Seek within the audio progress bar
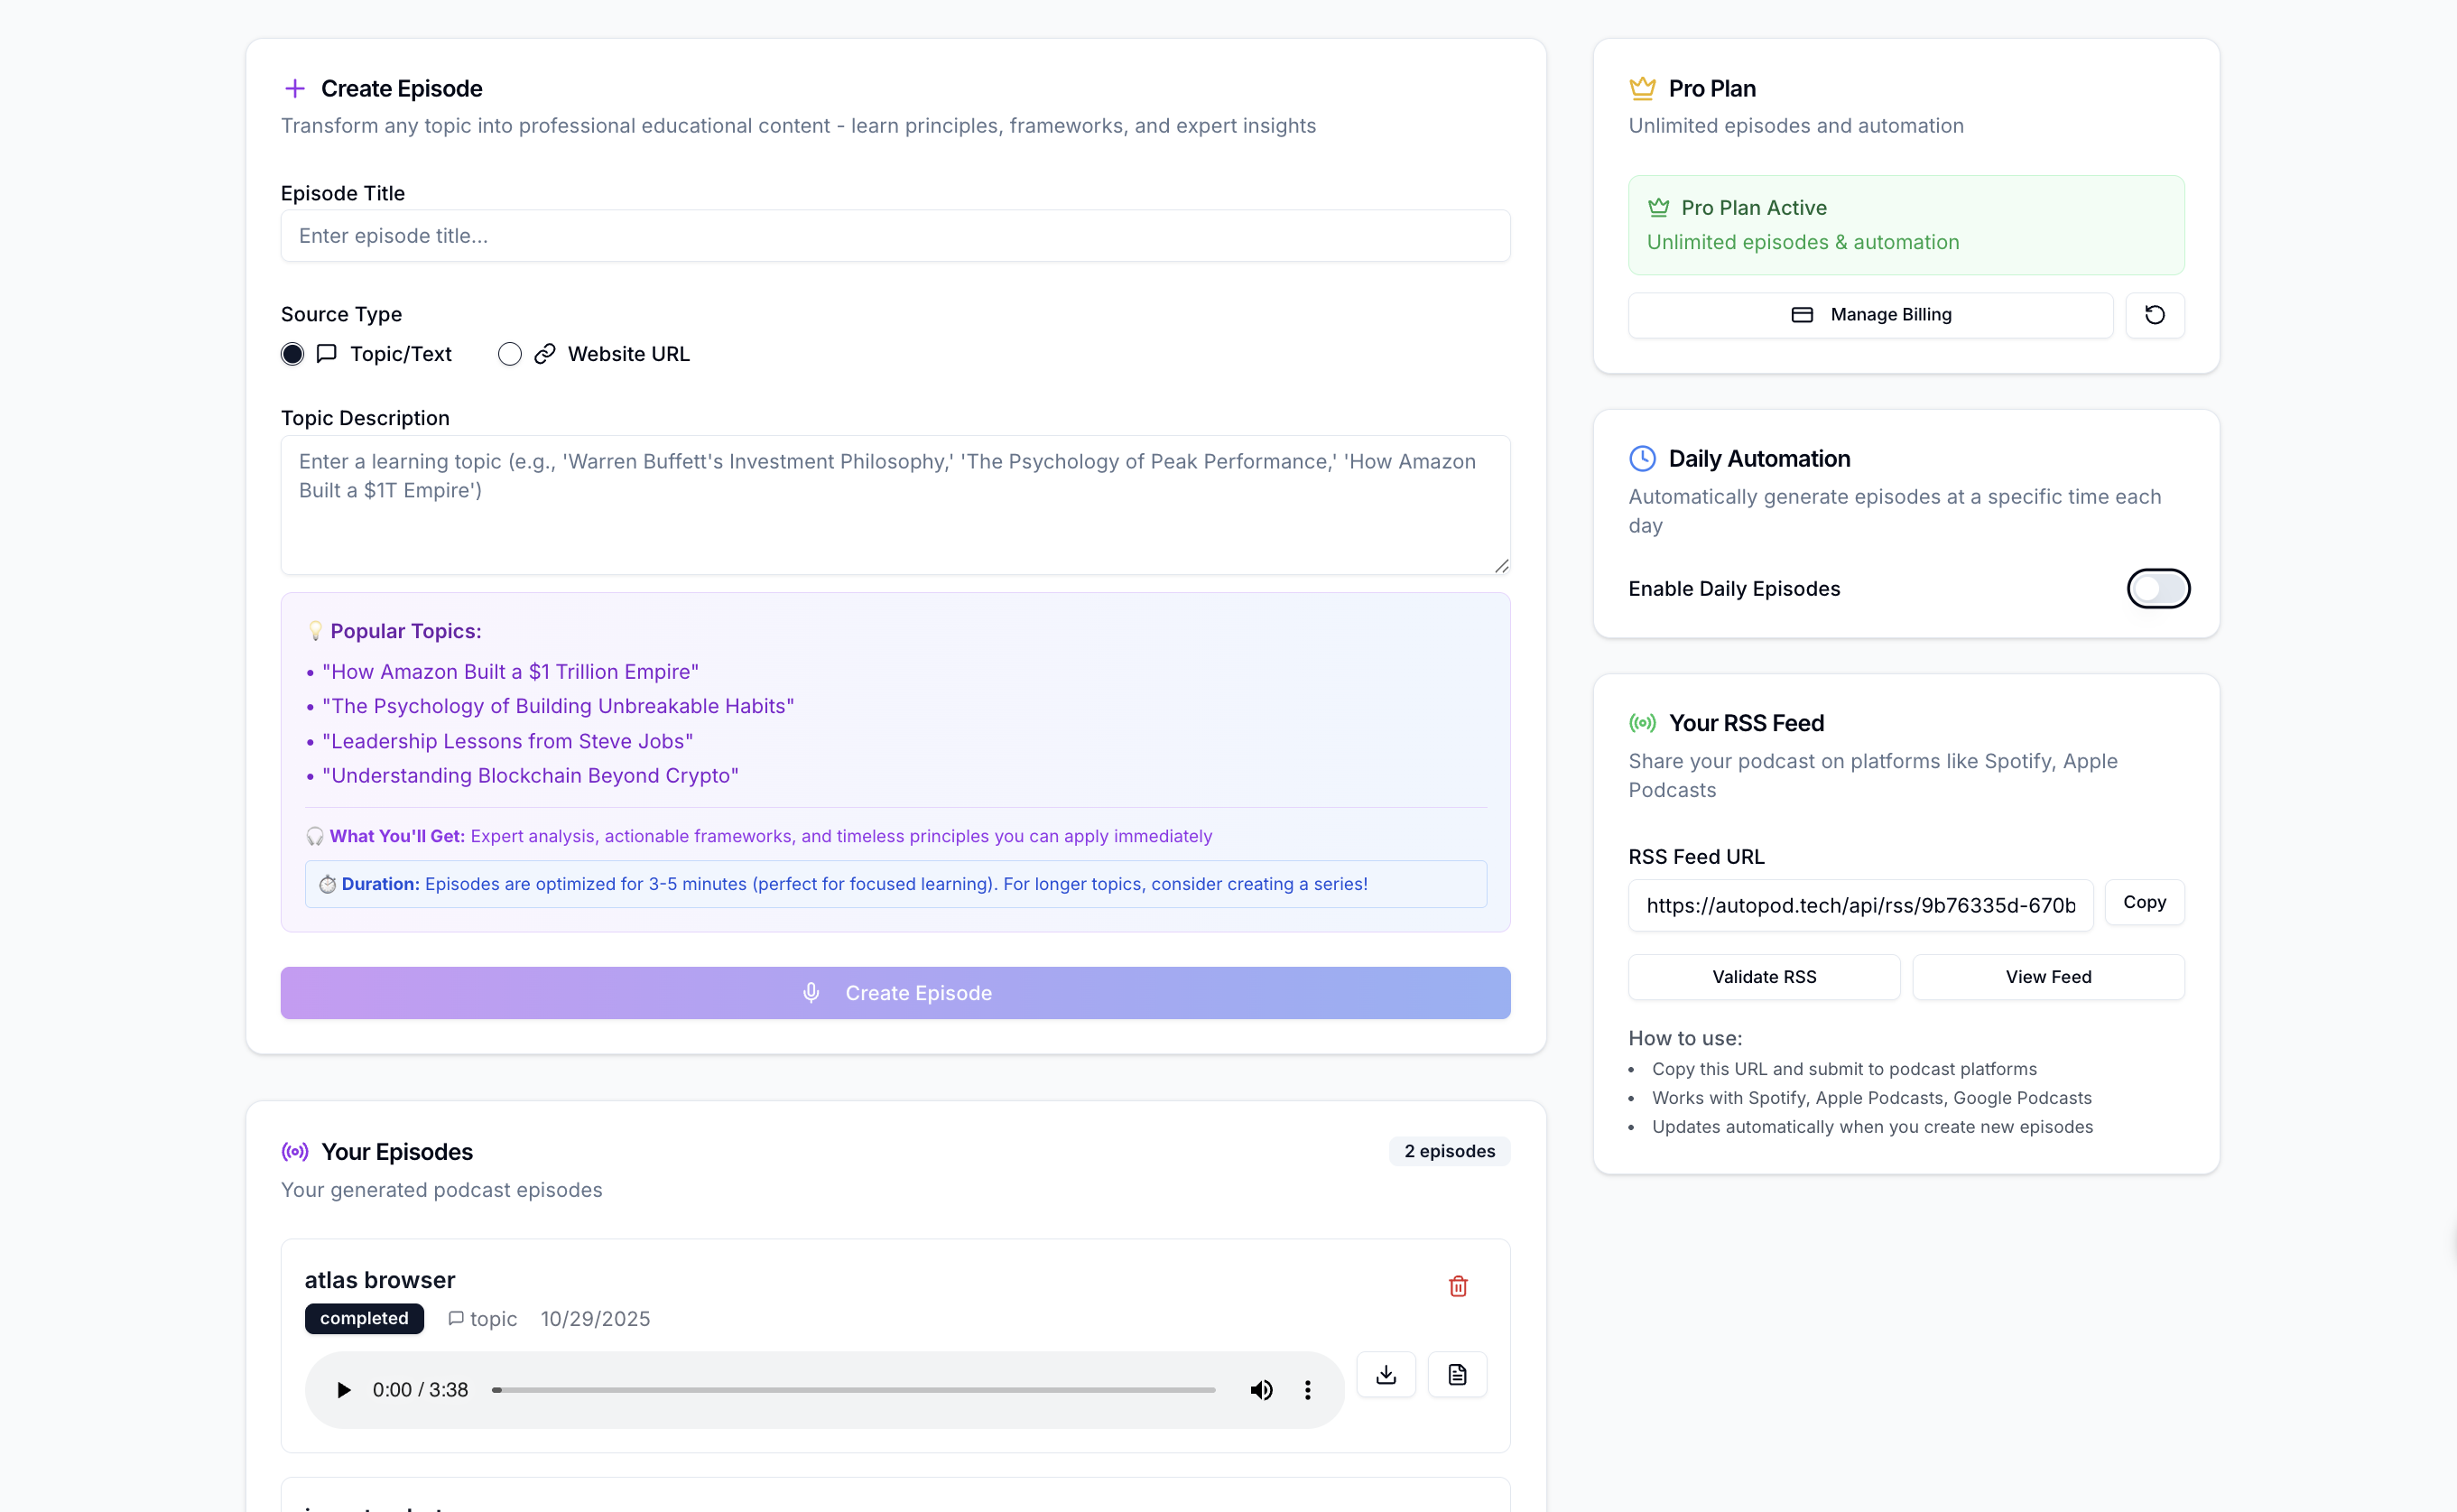This screenshot has height=1512, width=2457. [x=855, y=1390]
